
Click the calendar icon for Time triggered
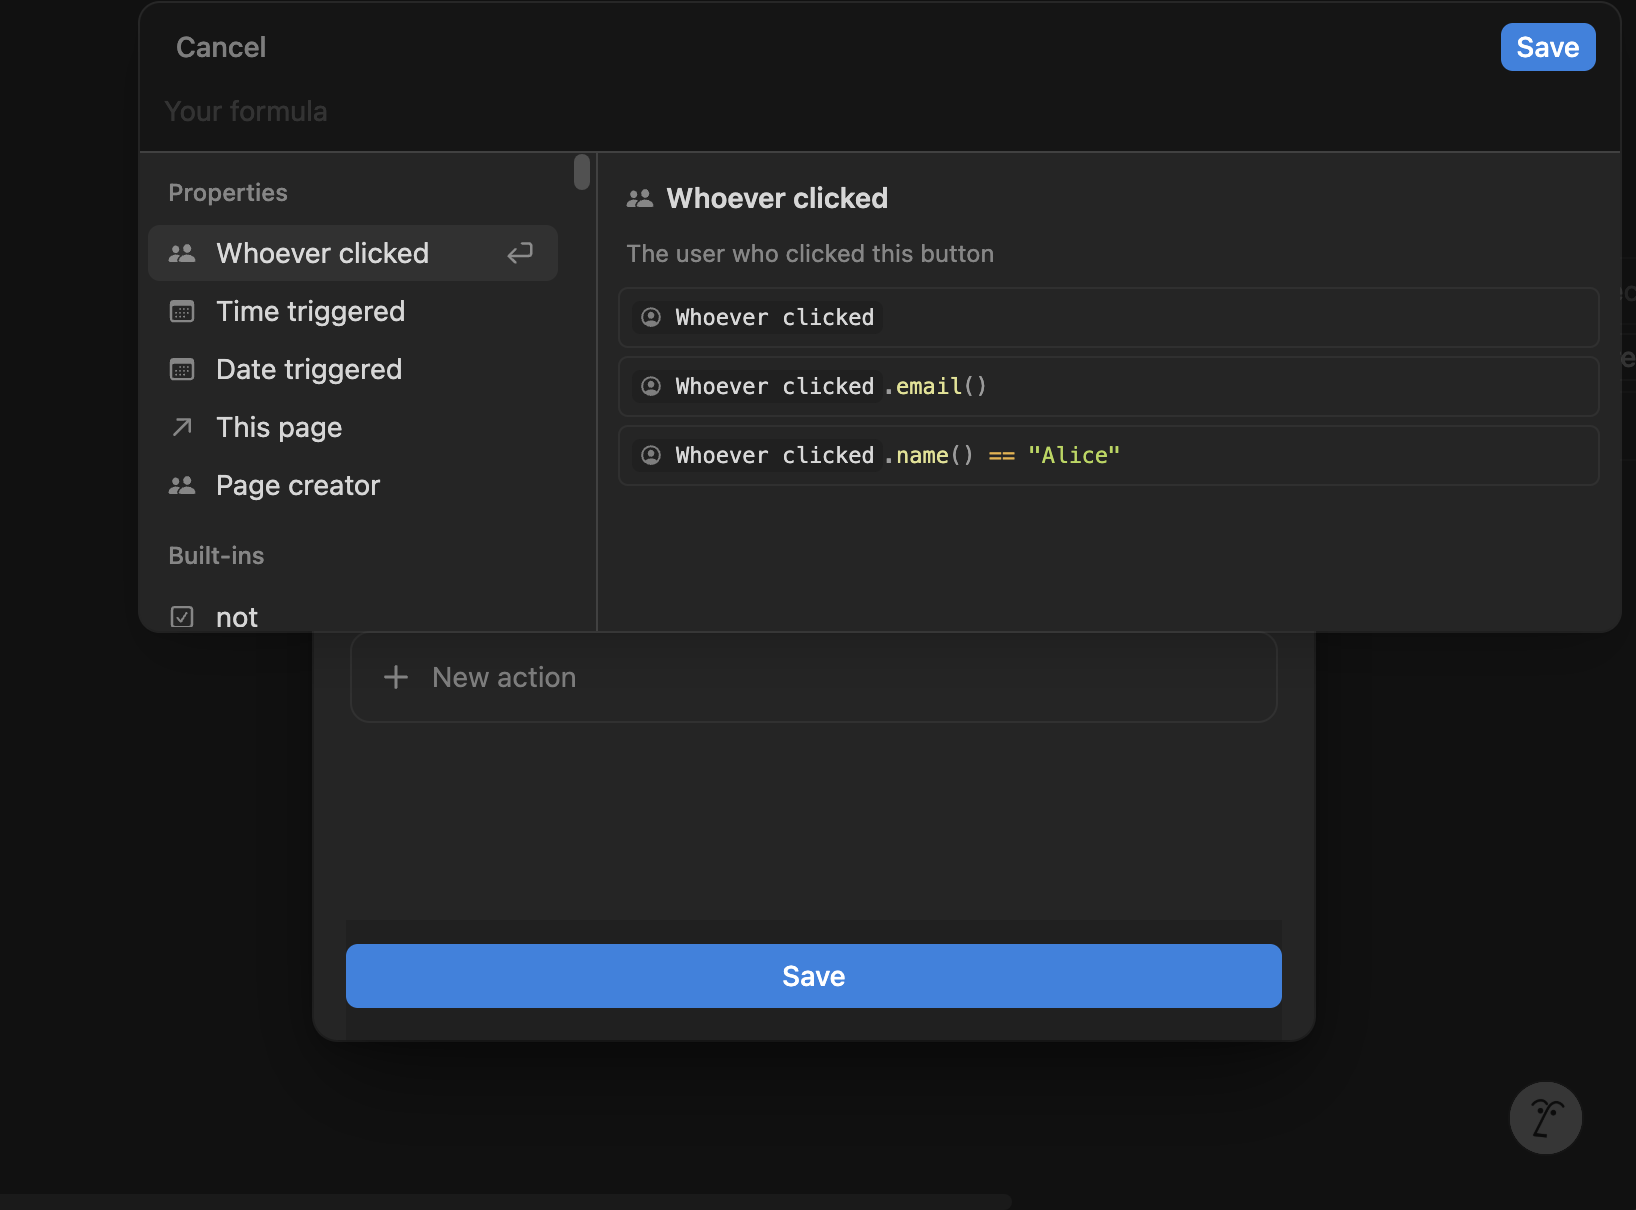(x=182, y=311)
